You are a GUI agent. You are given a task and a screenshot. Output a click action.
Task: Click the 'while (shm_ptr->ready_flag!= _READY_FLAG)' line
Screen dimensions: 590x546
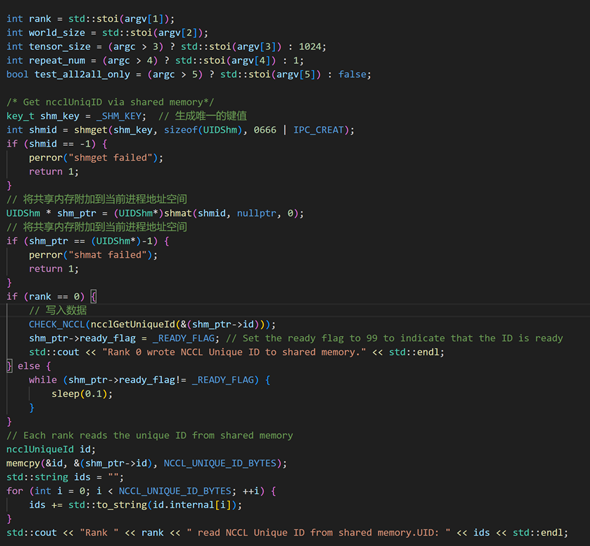point(149,380)
